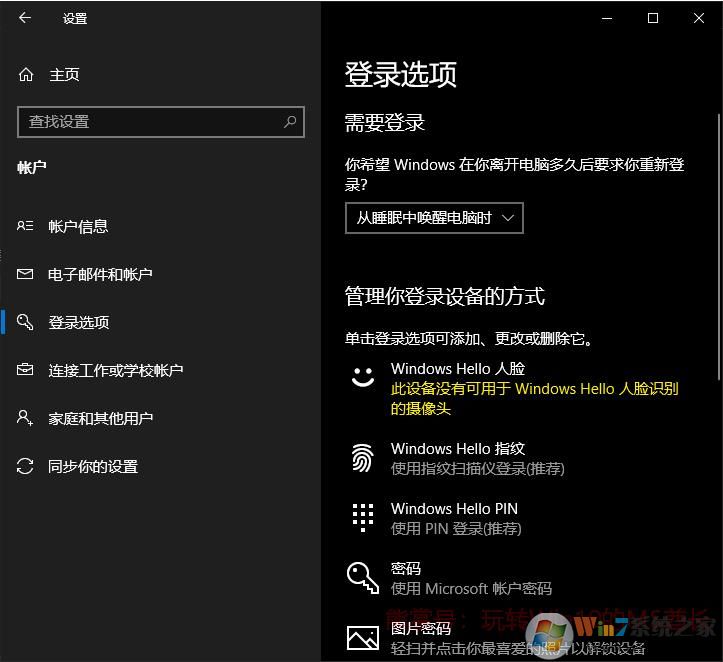Click the 管理你登录设备的方式 heading
723x662 pixels.
click(444, 296)
